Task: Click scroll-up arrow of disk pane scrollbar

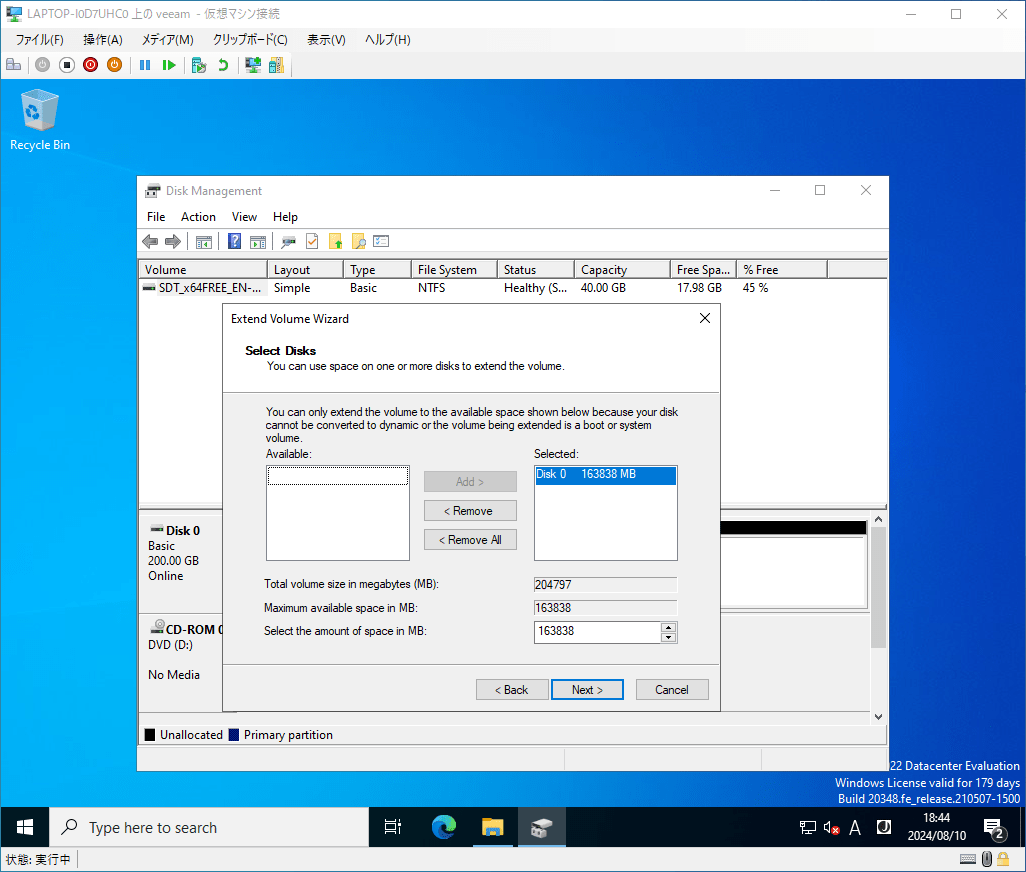Action: coord(878,519)
